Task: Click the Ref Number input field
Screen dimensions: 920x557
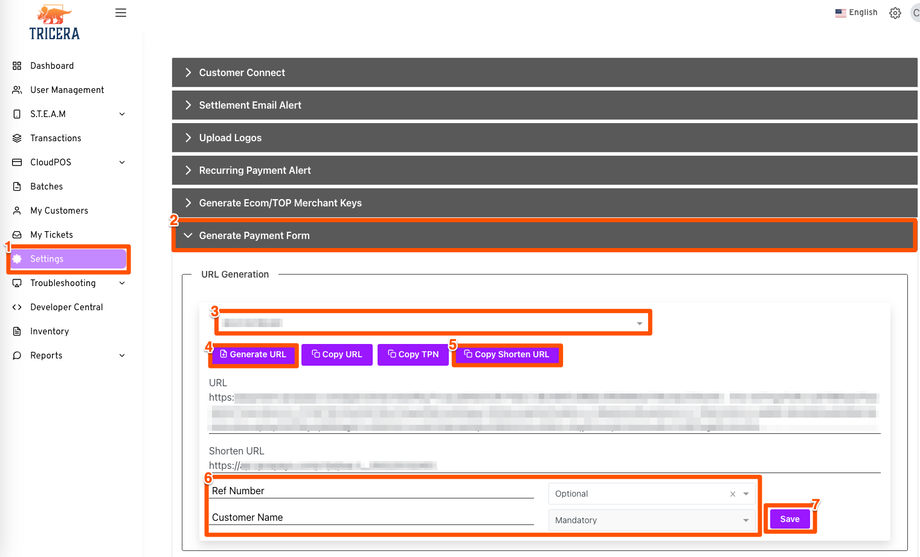Action: [x=372, y=491]
